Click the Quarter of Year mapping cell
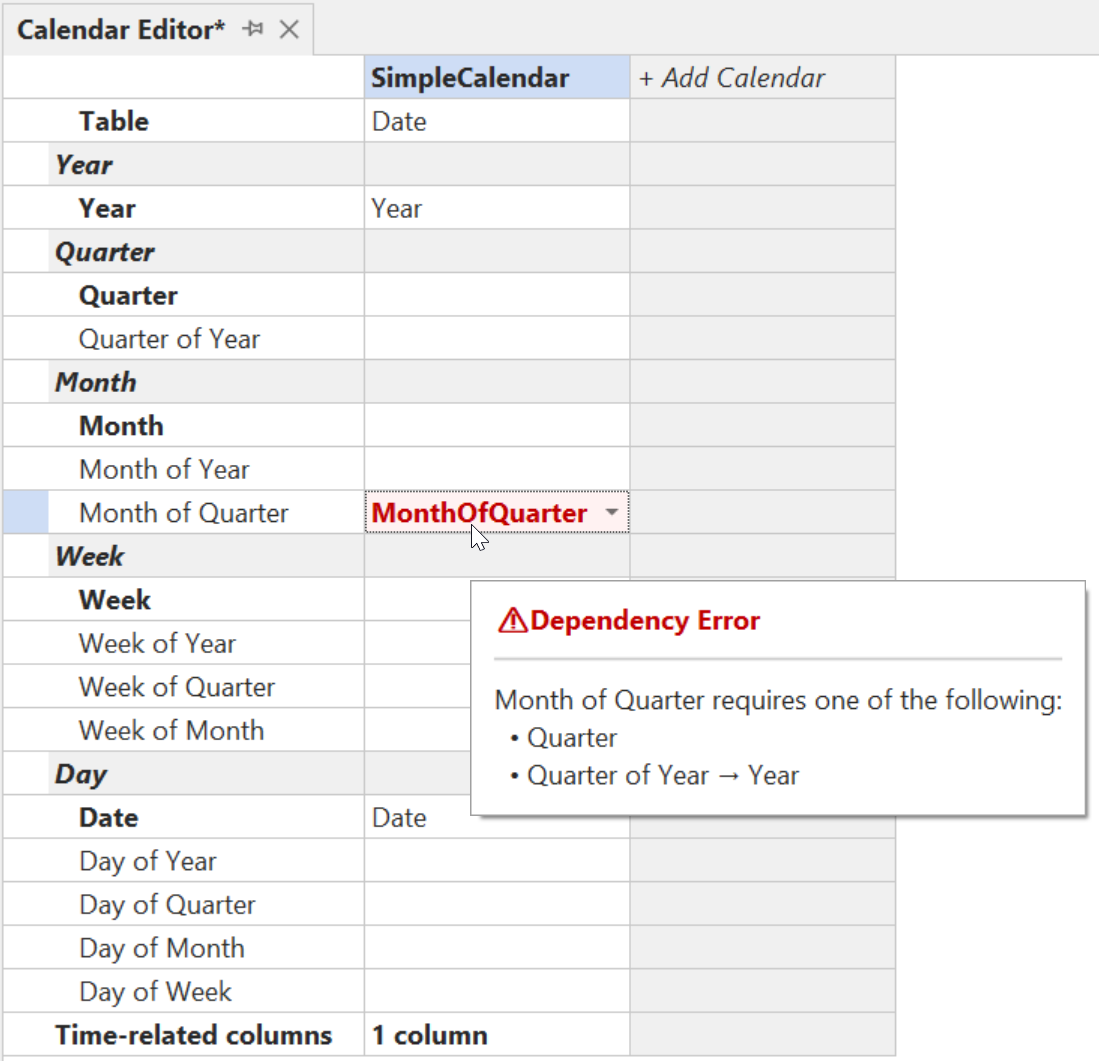Screen dimensions: 1099x1061 tap(496, 340)
